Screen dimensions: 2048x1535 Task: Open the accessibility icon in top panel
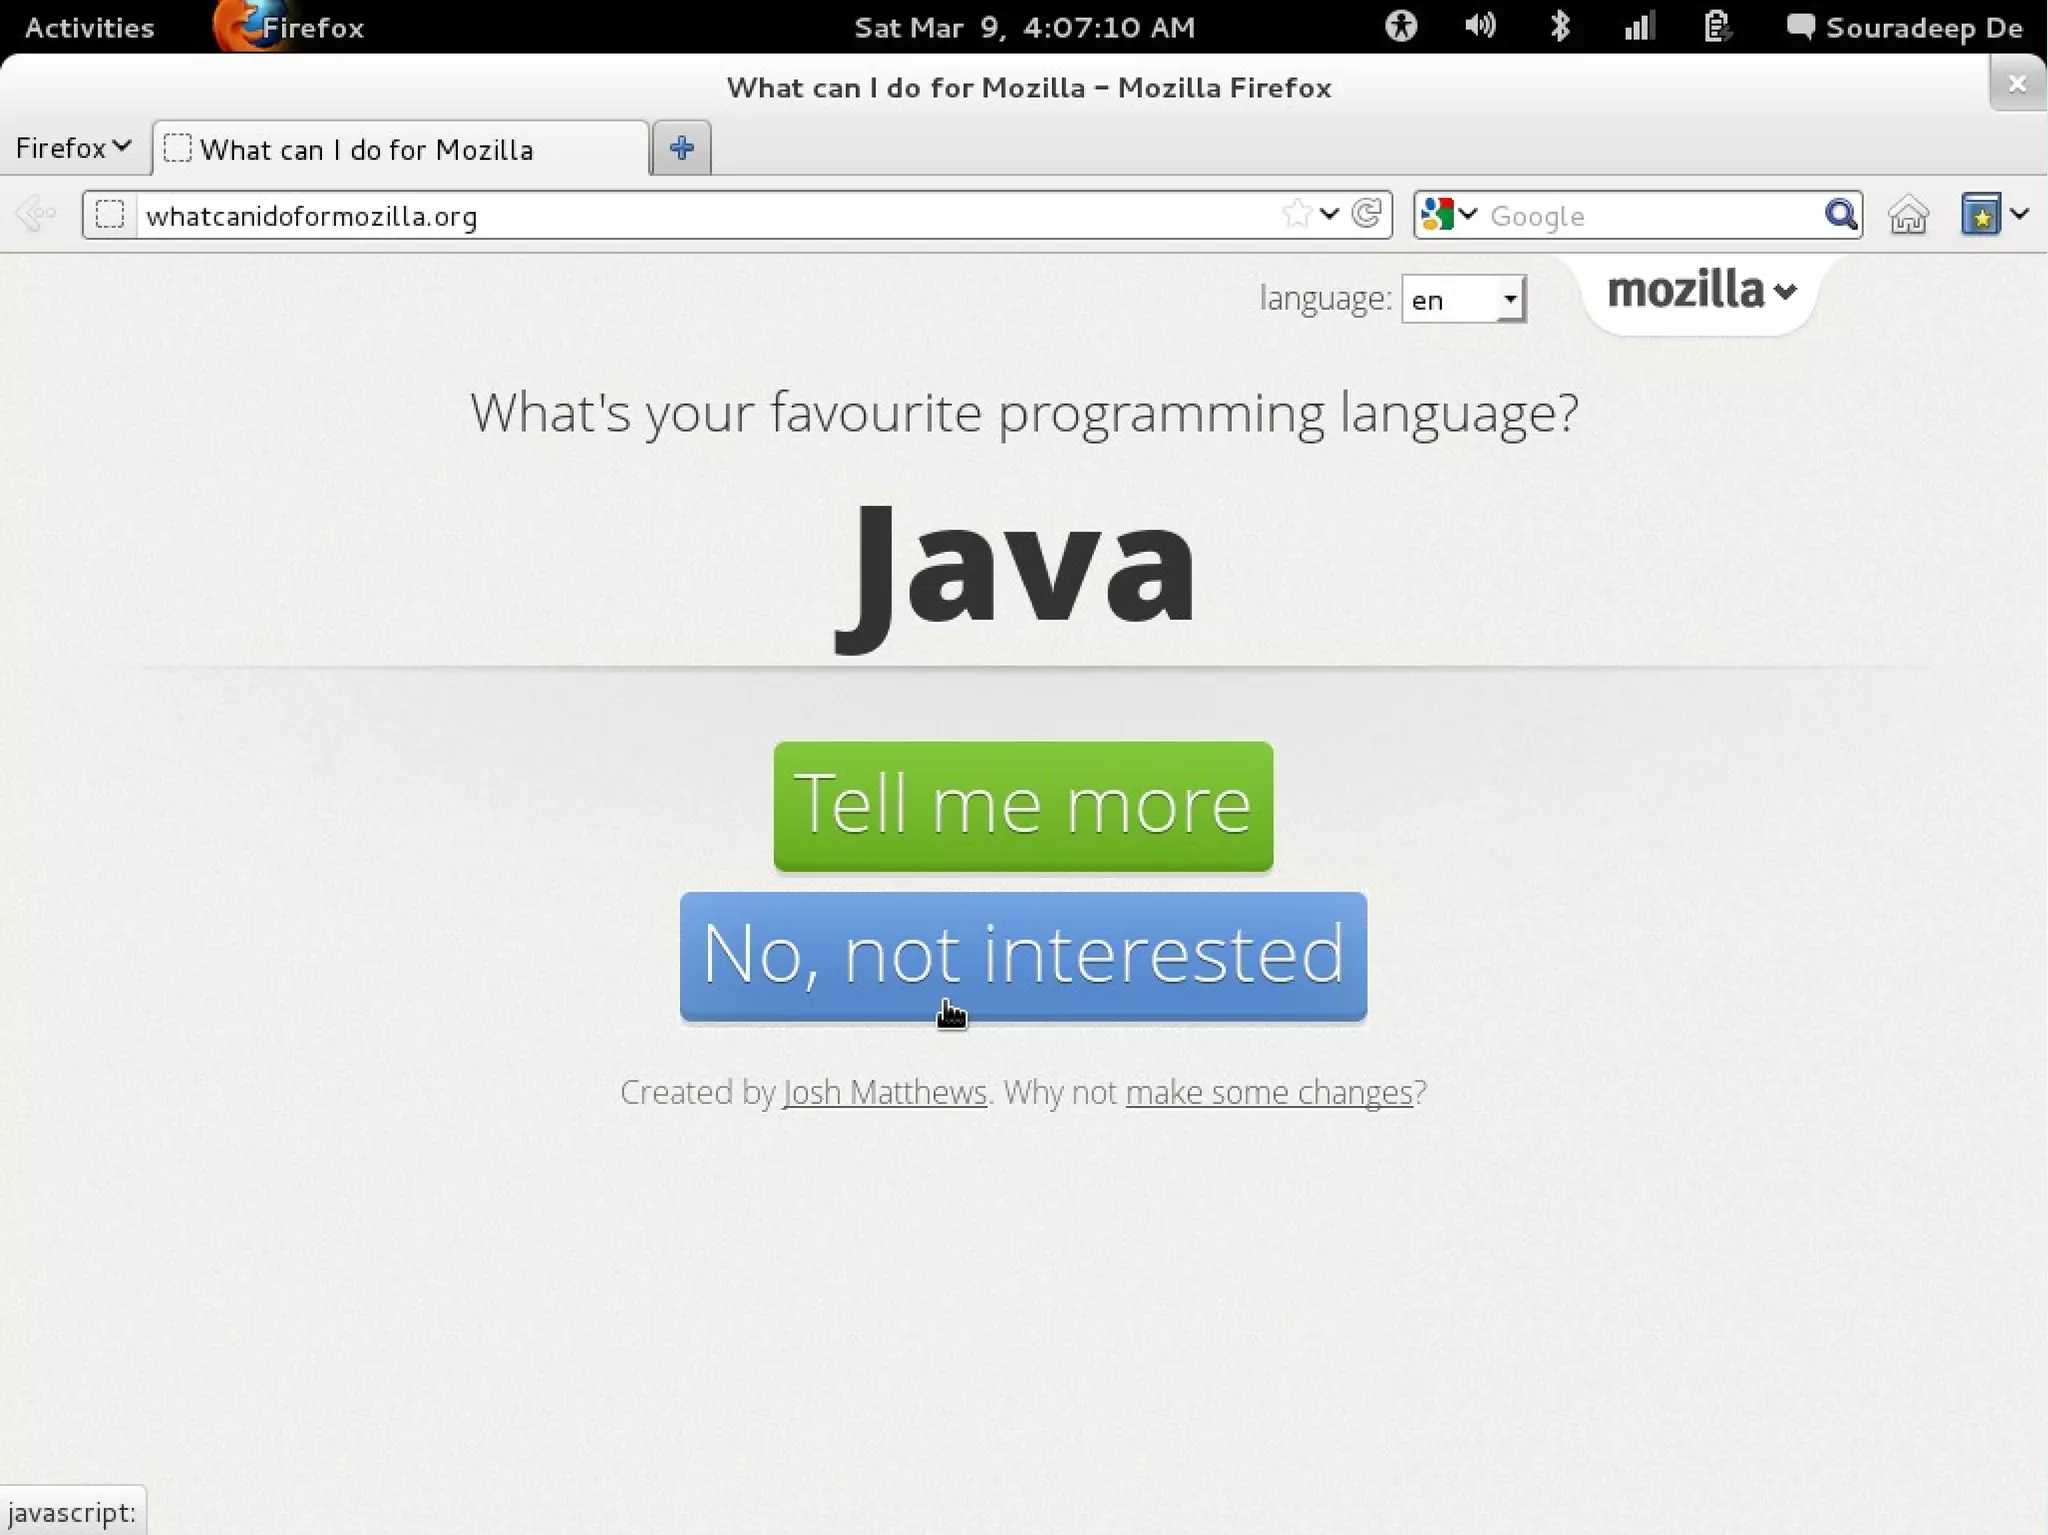[1401, 26]
